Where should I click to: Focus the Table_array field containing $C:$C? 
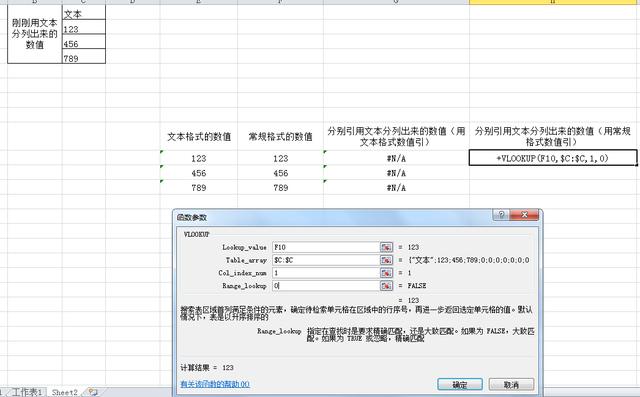[x=326, y=260]
